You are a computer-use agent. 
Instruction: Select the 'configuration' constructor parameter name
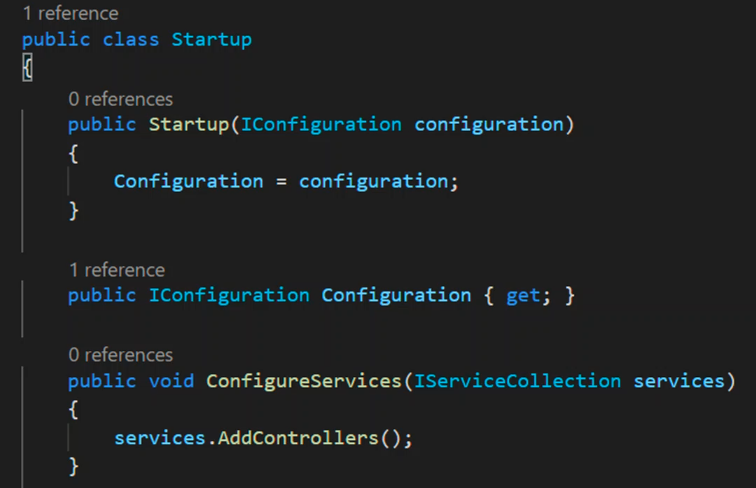point(489,125)
